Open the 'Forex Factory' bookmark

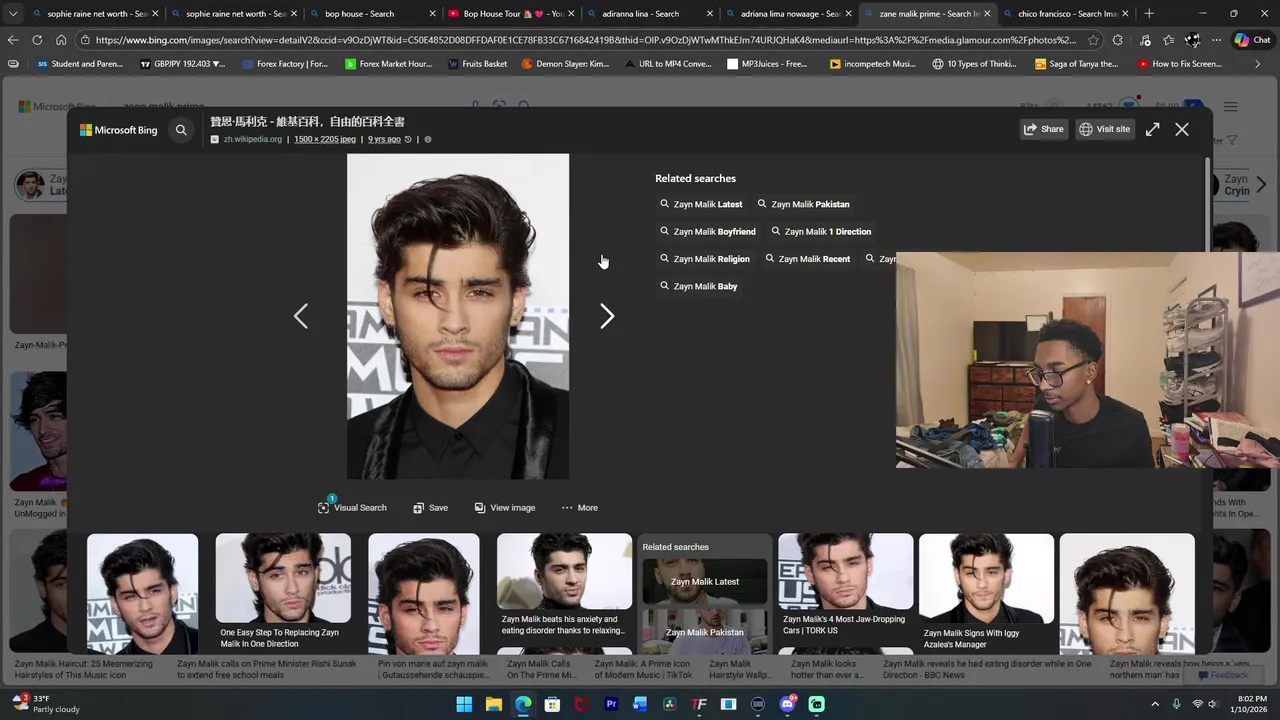[x=284, y=64]
